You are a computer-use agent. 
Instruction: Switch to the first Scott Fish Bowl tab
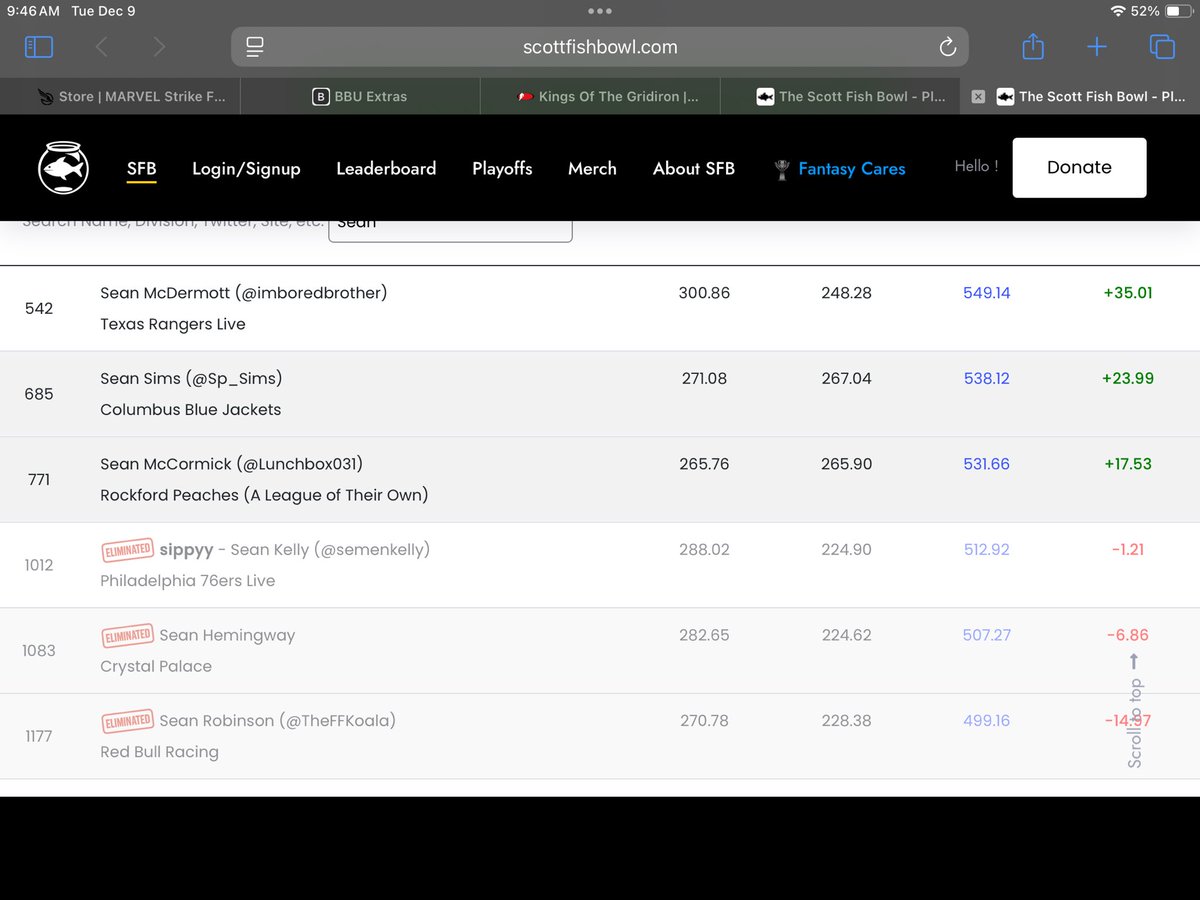pos(840,97)
